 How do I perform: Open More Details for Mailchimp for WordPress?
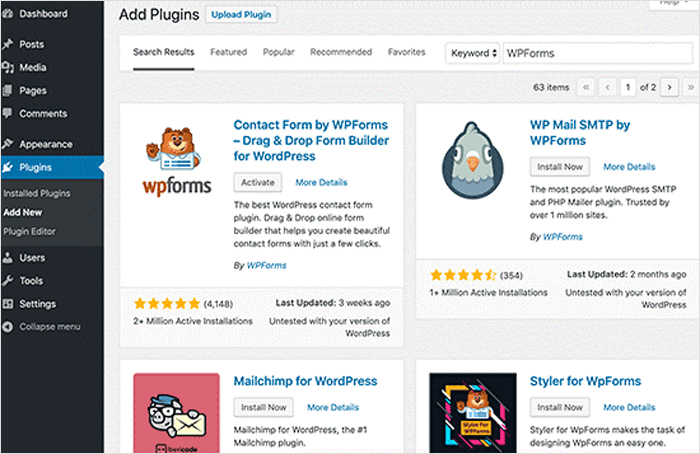[x=333, y=407]
